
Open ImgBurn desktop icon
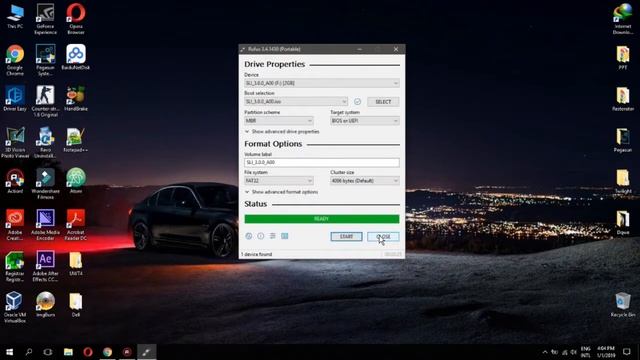(45, 304)
